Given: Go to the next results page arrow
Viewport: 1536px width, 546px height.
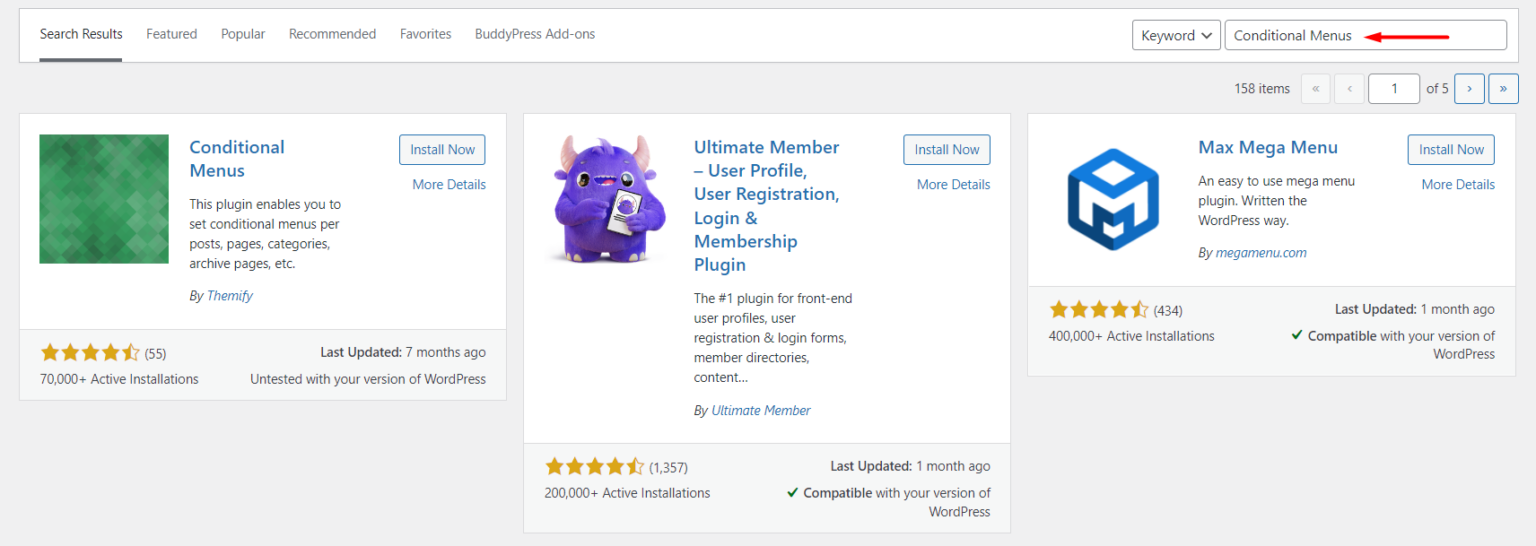Looking at the screenshot, I should 1469,89.
